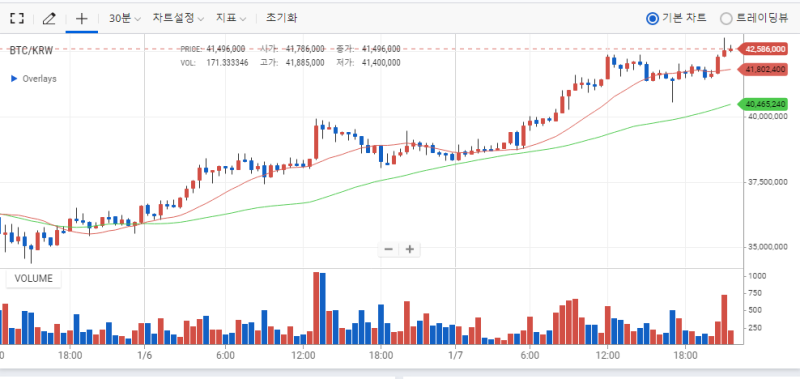This screenshot has width=800, height=379.
Task: Open the 지표 indicators dropdown
Action: [x=231, y=18]
